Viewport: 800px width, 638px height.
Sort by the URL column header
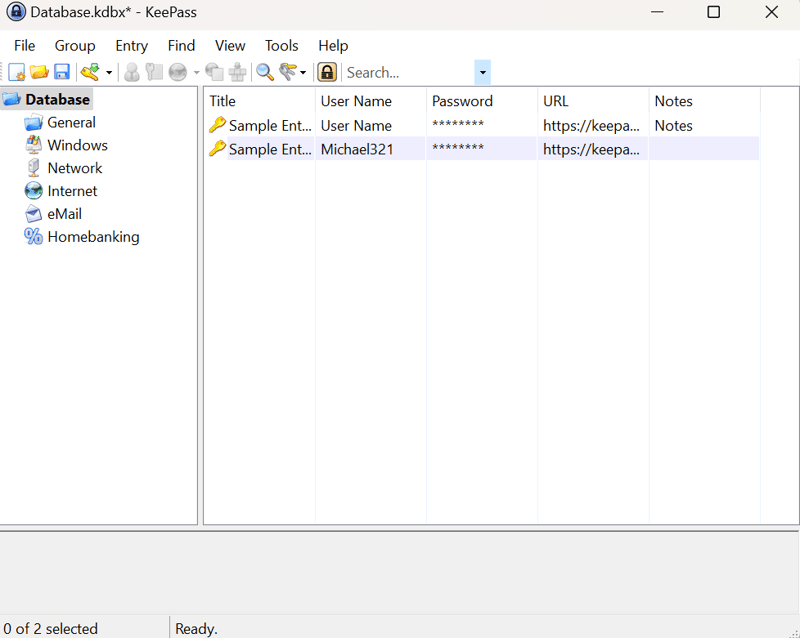[x=593, y=101]
